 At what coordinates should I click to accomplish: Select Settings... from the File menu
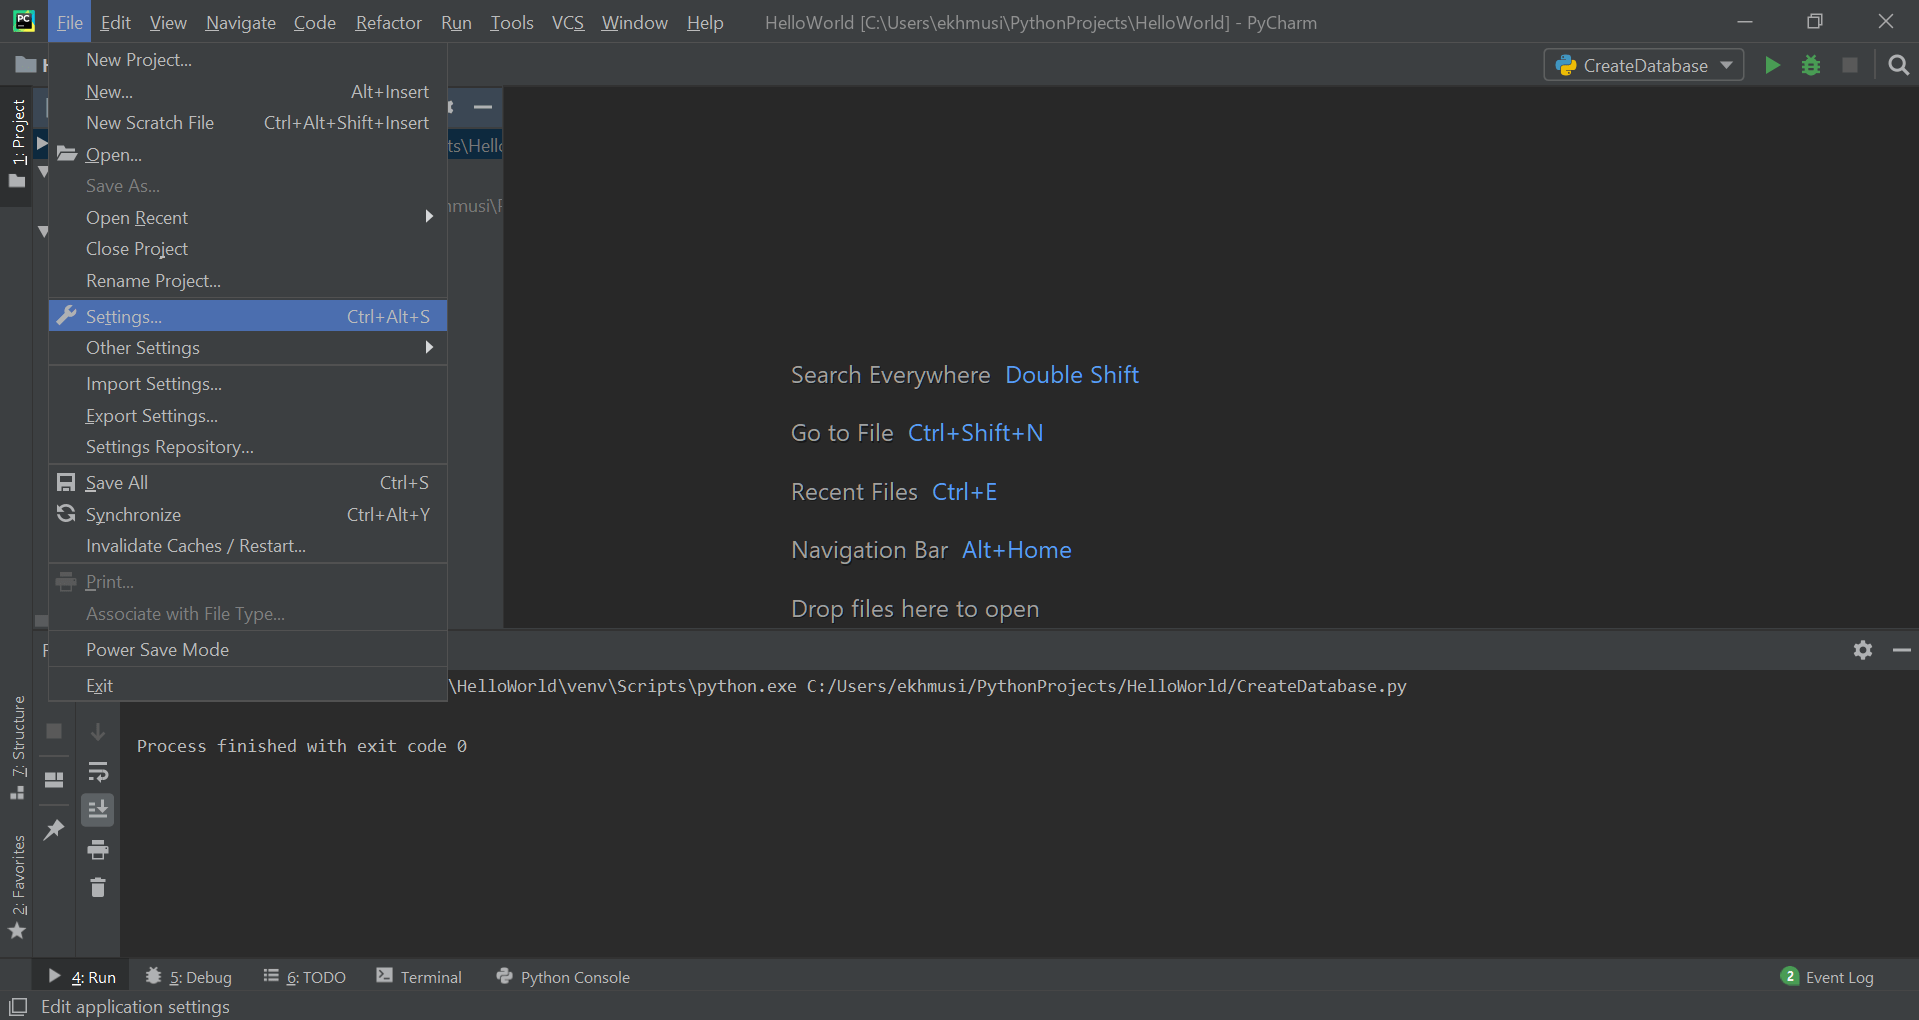click(x=124, y=317)
